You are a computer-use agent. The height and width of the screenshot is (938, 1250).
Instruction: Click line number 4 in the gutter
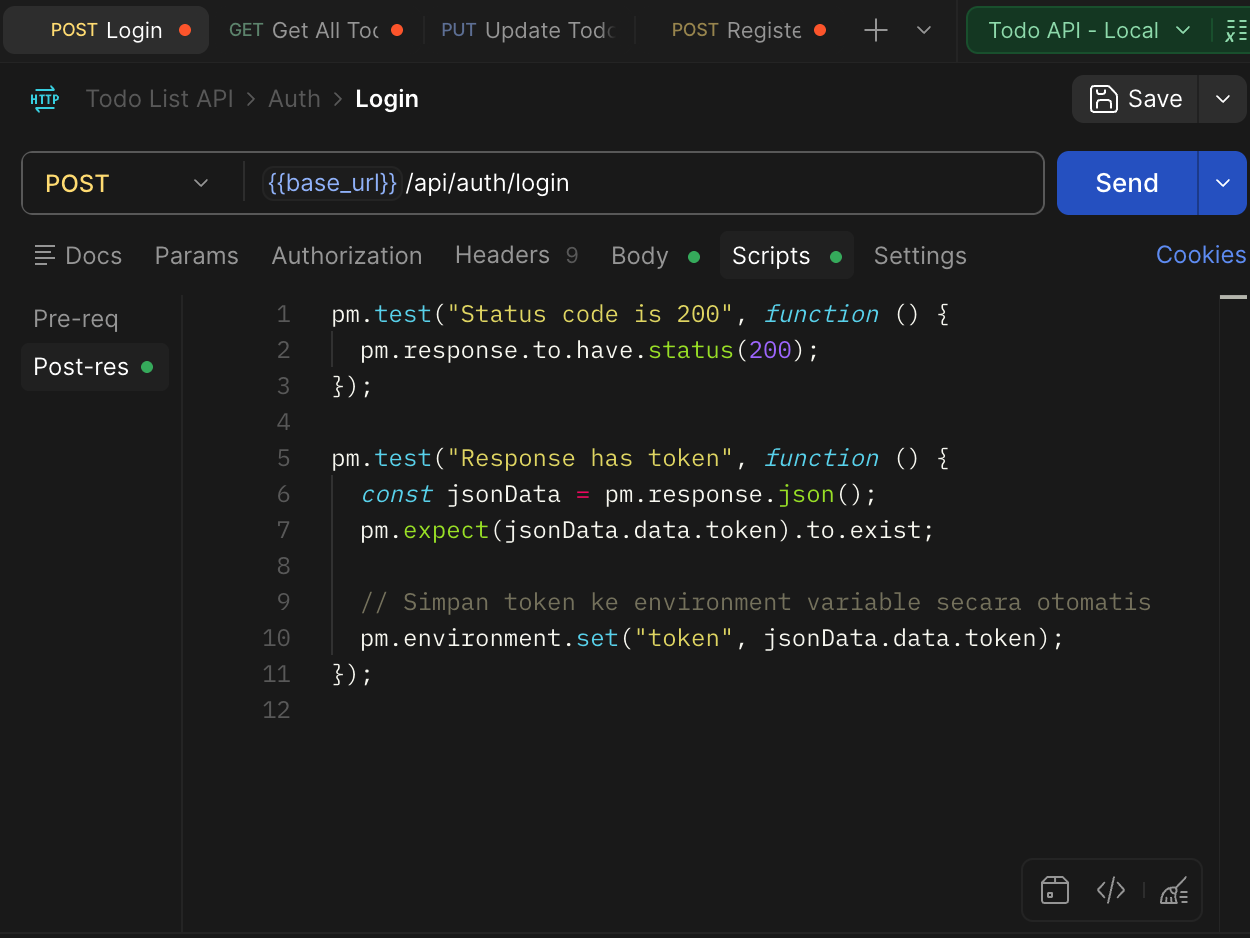tap(283, 422)
